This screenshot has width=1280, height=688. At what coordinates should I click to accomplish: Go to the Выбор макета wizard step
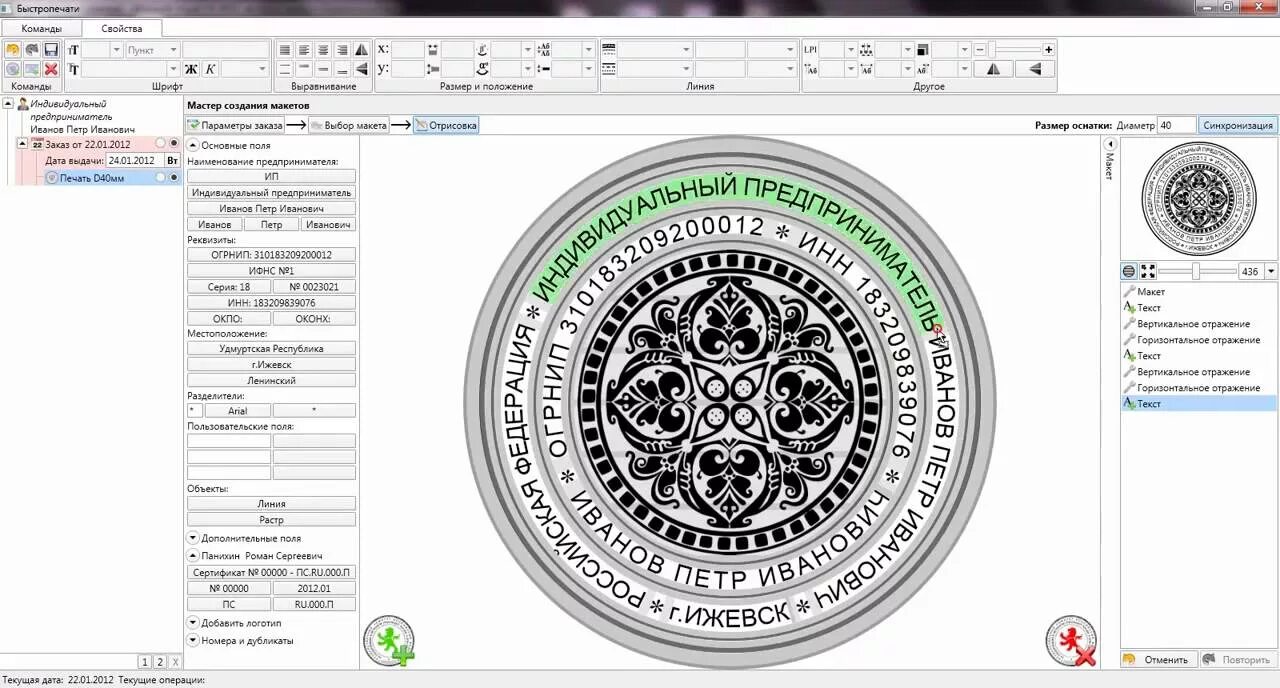tap(349, 125)
